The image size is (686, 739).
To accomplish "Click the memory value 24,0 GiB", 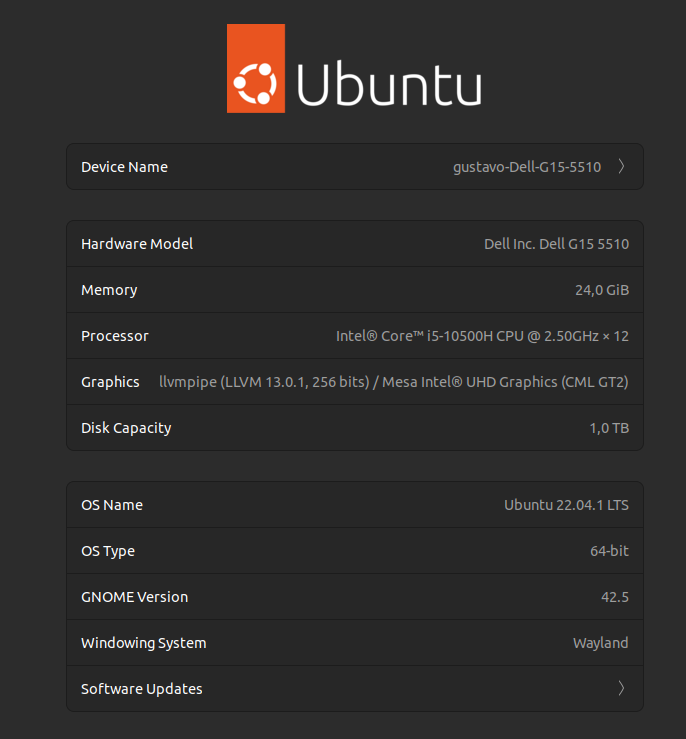I will pyautogui.click(x=602, y=290).
